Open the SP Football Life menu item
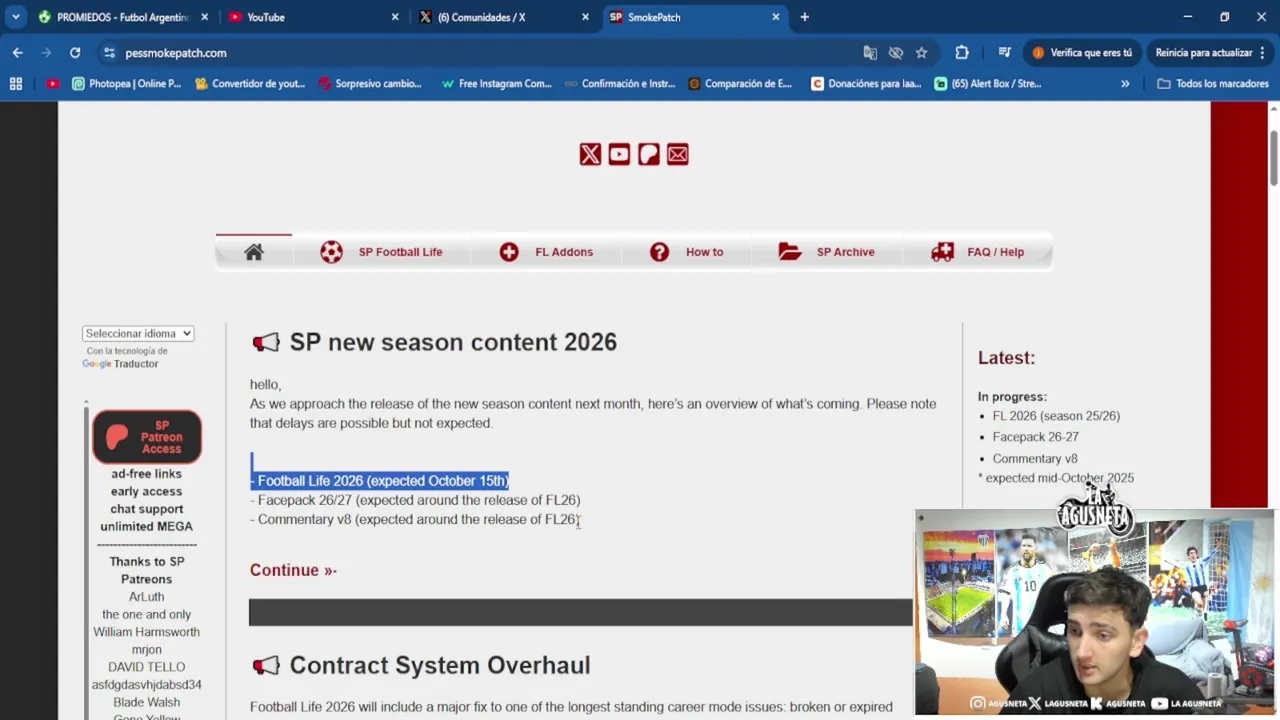 [x=400, y=252]
